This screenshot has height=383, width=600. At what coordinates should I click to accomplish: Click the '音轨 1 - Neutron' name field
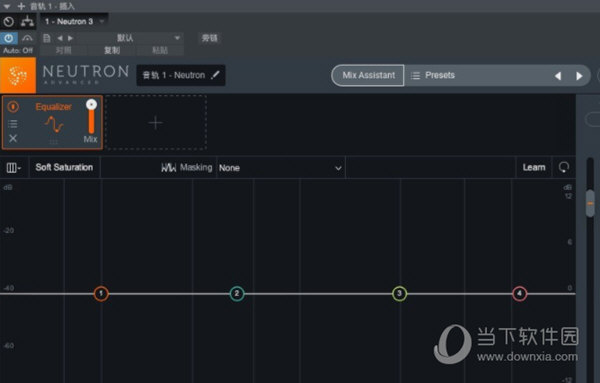[x=181, y=75]
